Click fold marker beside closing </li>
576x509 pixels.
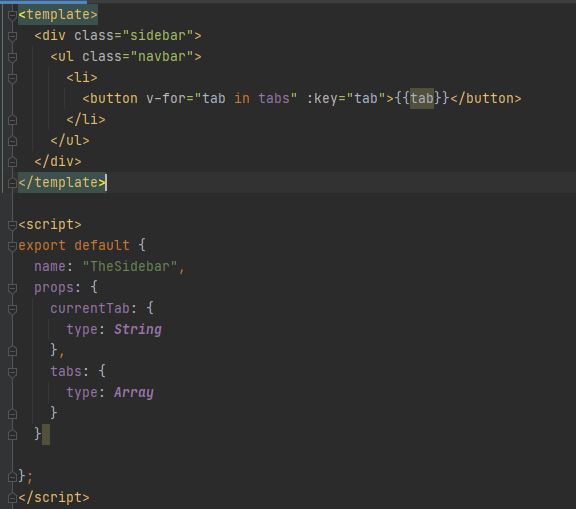coord(12,120)
